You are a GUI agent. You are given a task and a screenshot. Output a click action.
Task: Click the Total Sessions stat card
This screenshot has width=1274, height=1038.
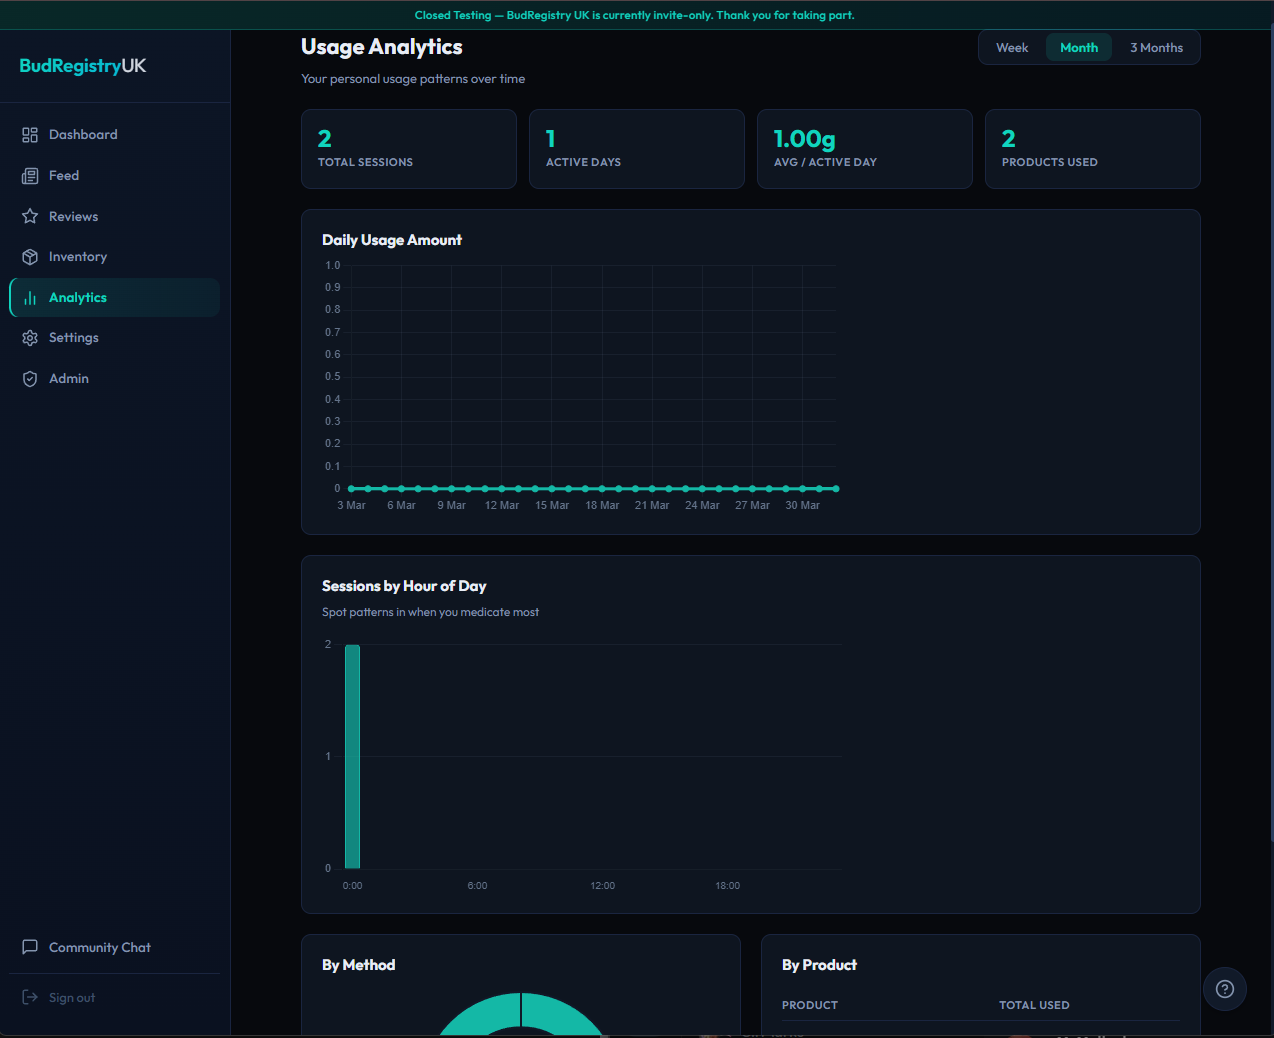coord(408,149)
